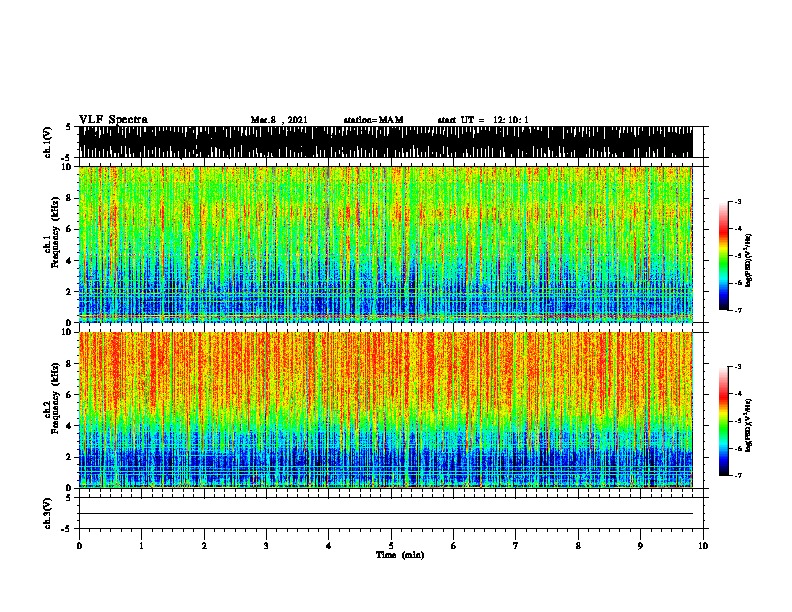792x612 pixels.
Task: Click the ch.2 color bar "-7" label
Action: point(737,476)
